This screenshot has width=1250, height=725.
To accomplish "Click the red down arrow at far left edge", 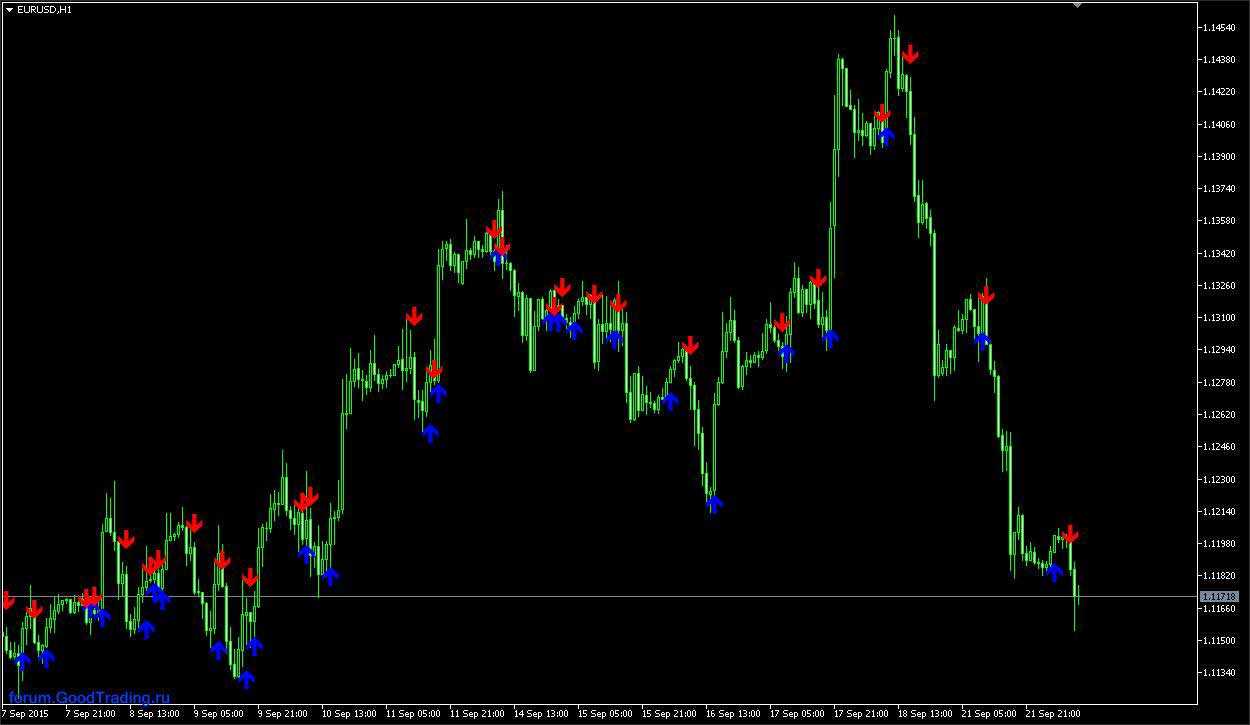I will click(x=8, y=600).
